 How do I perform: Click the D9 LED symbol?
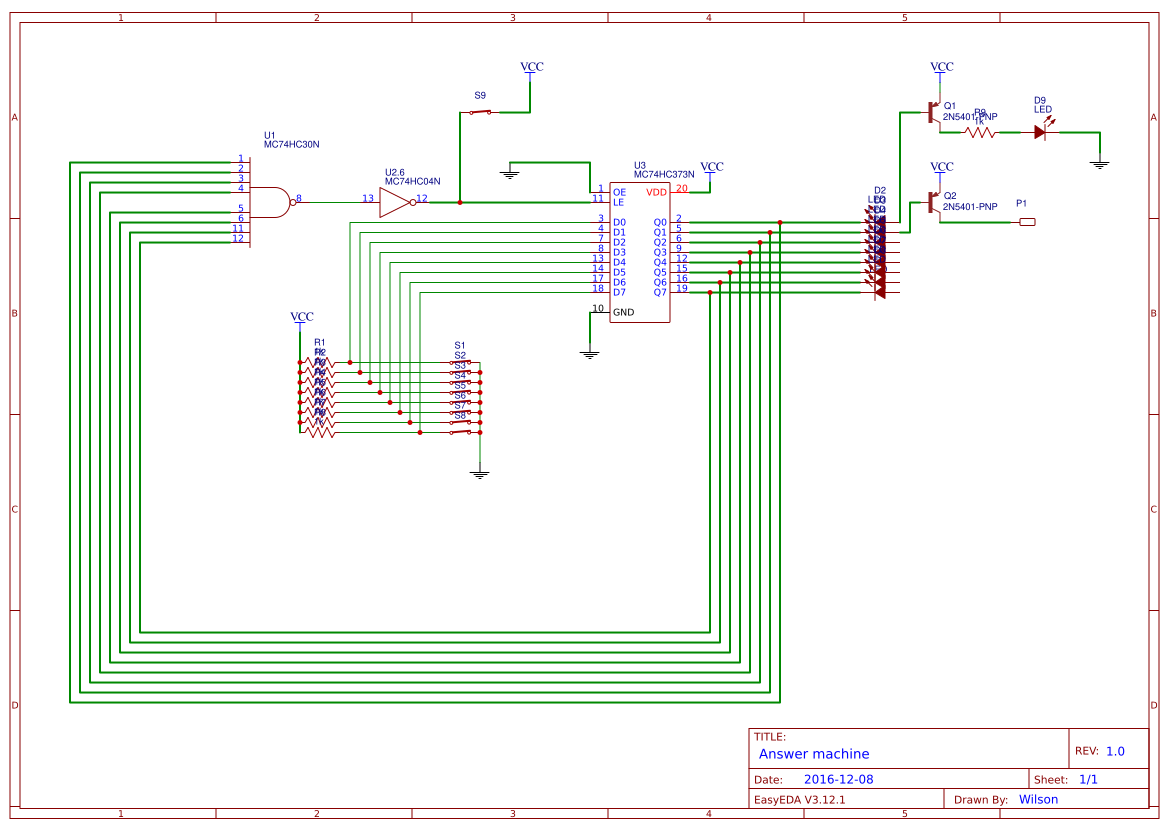pos(1040,130)
